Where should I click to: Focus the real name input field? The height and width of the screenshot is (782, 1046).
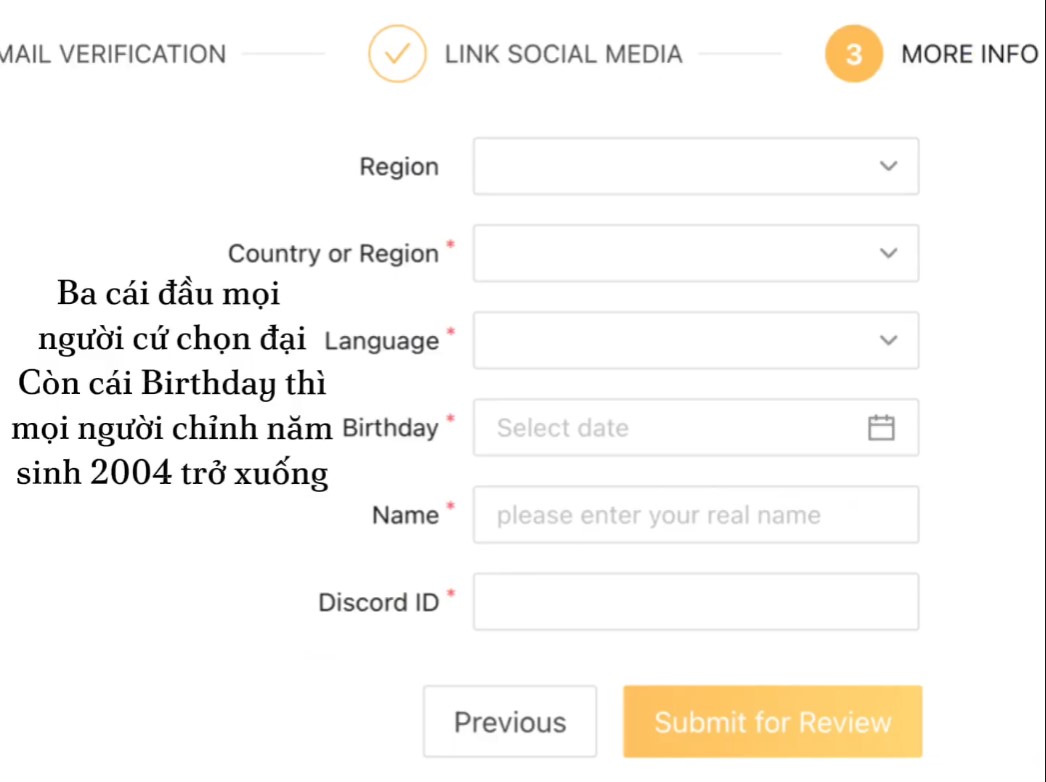(695, 515)
